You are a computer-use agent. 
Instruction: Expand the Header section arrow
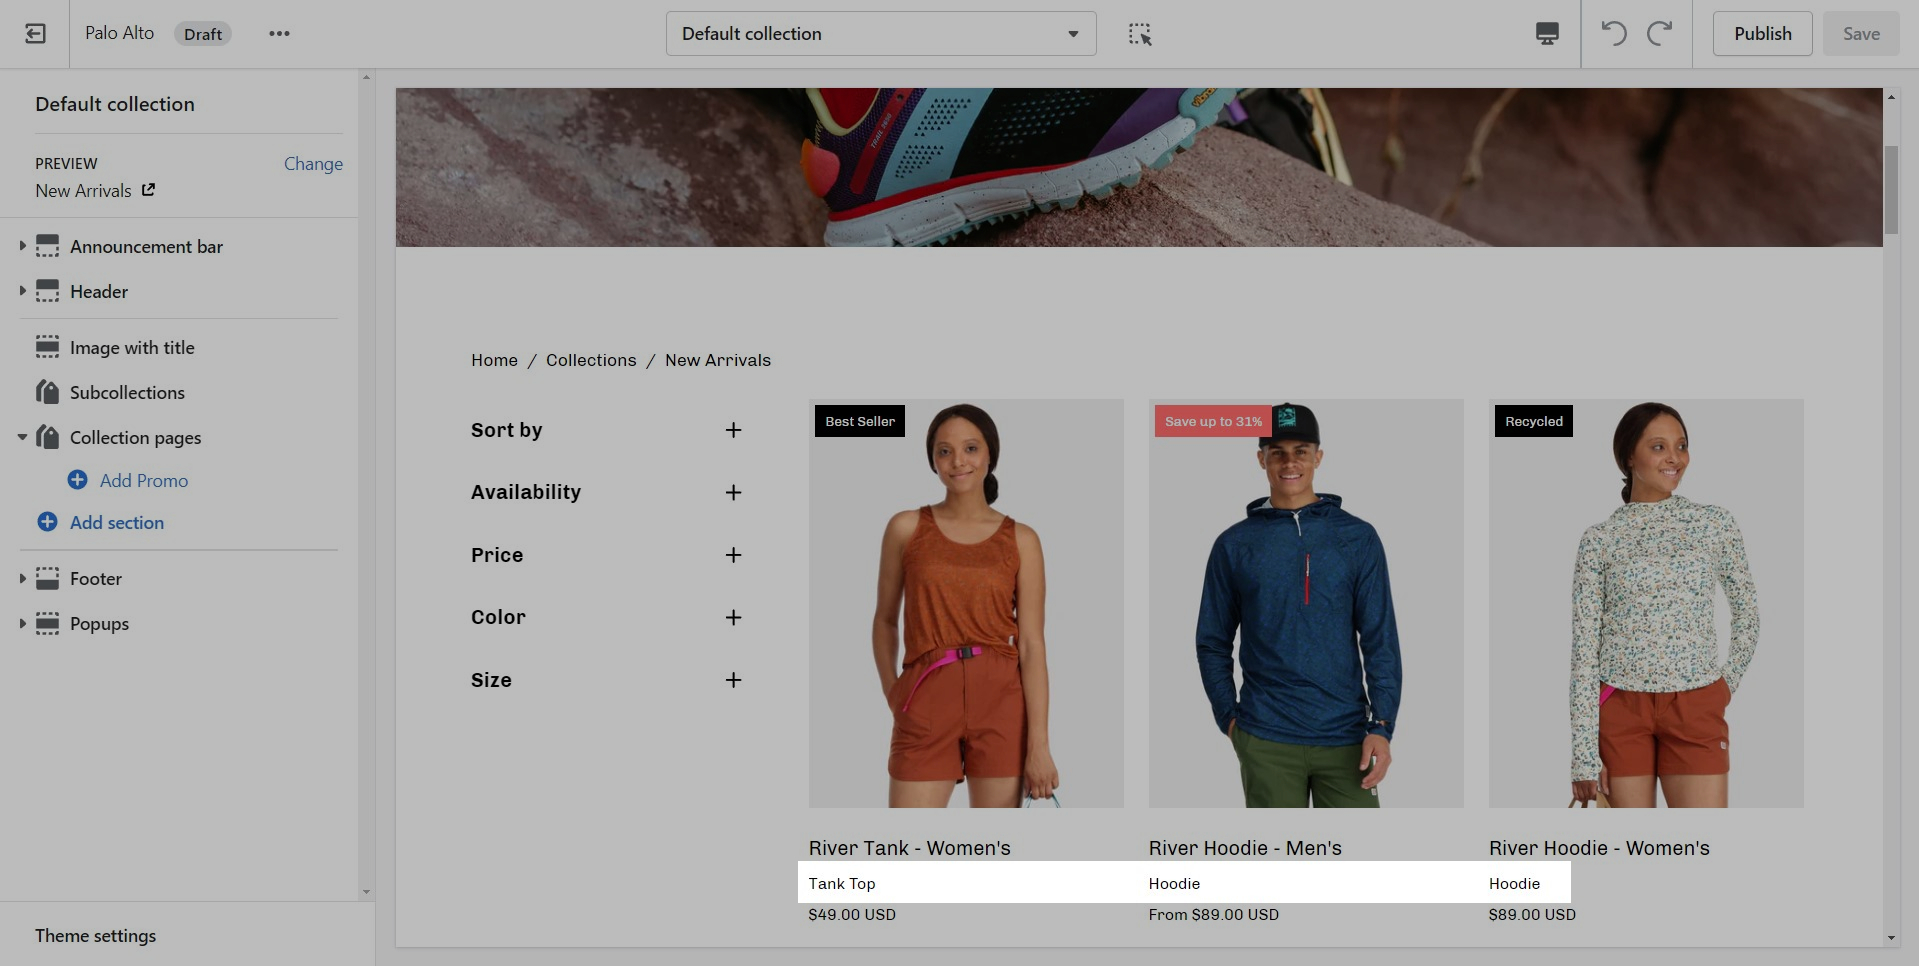[x=22, y=291]
